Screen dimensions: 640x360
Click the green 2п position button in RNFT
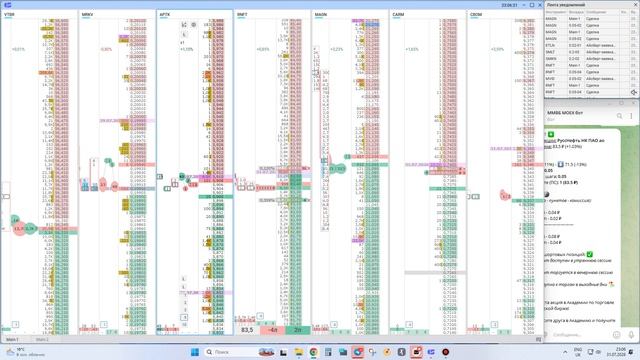(298, 330)
